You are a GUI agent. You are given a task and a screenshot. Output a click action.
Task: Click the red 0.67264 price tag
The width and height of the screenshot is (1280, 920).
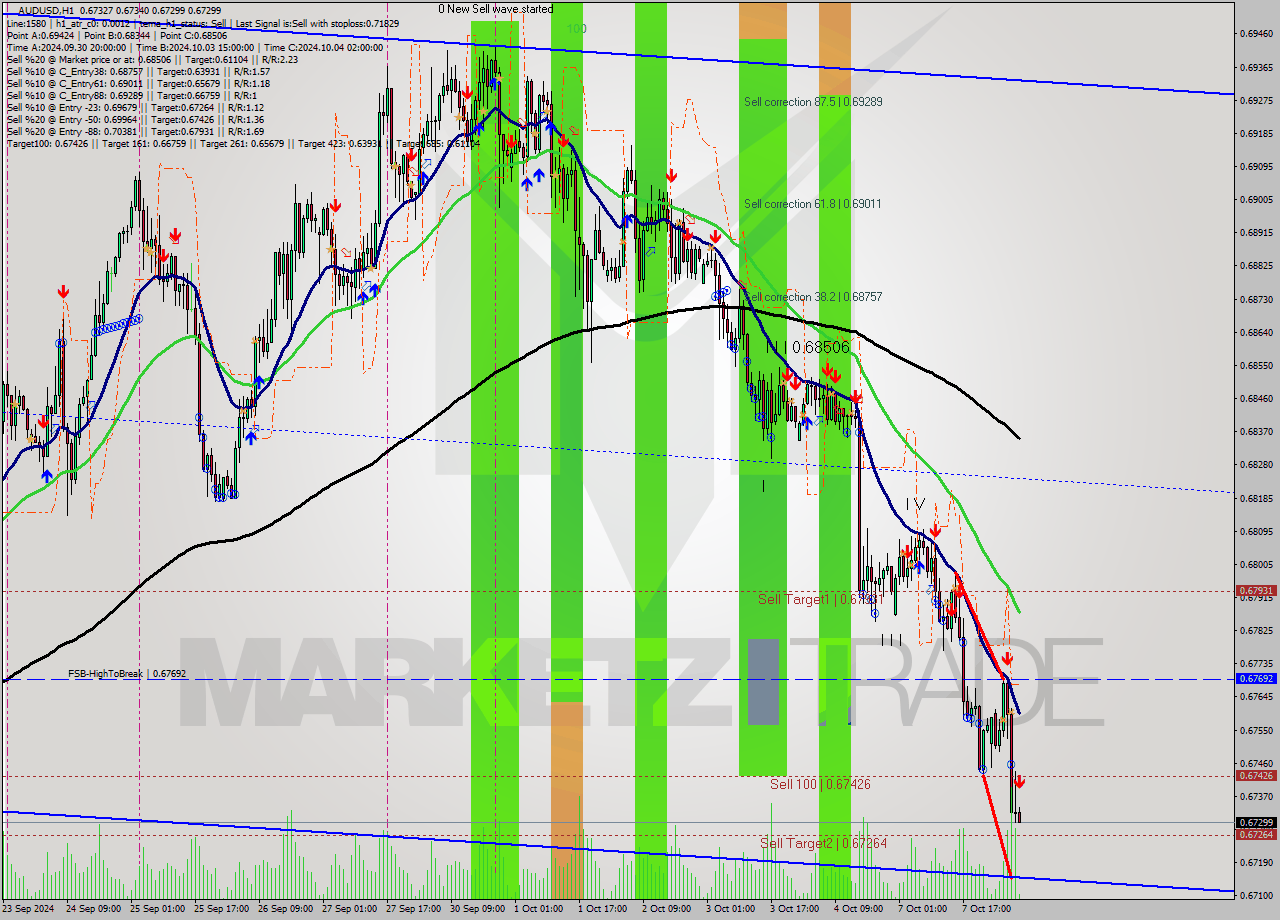pos(1256,835)
